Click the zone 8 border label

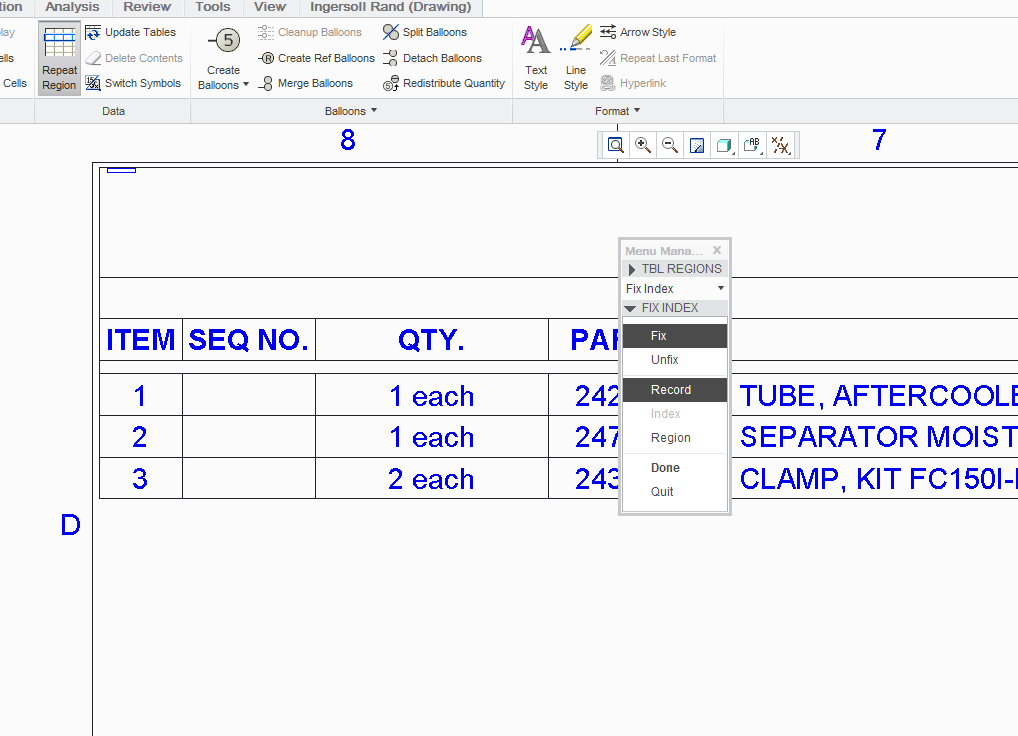[x=347, y=140]
